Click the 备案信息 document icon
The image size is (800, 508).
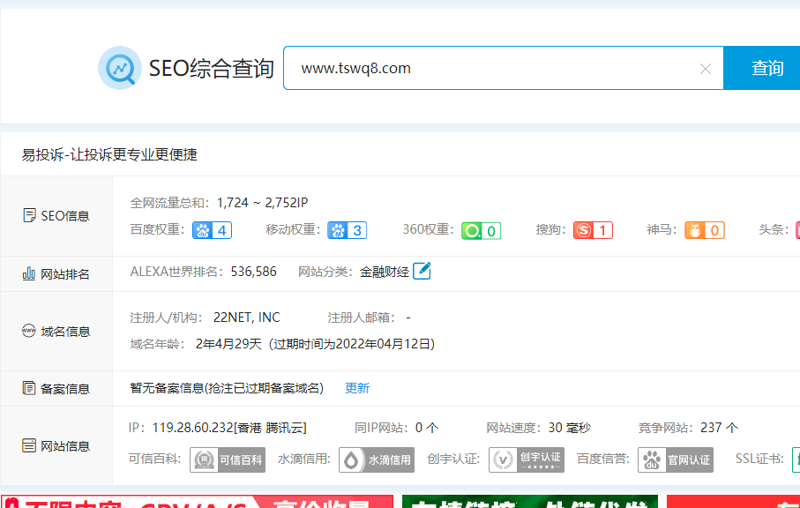click(29, 388)
